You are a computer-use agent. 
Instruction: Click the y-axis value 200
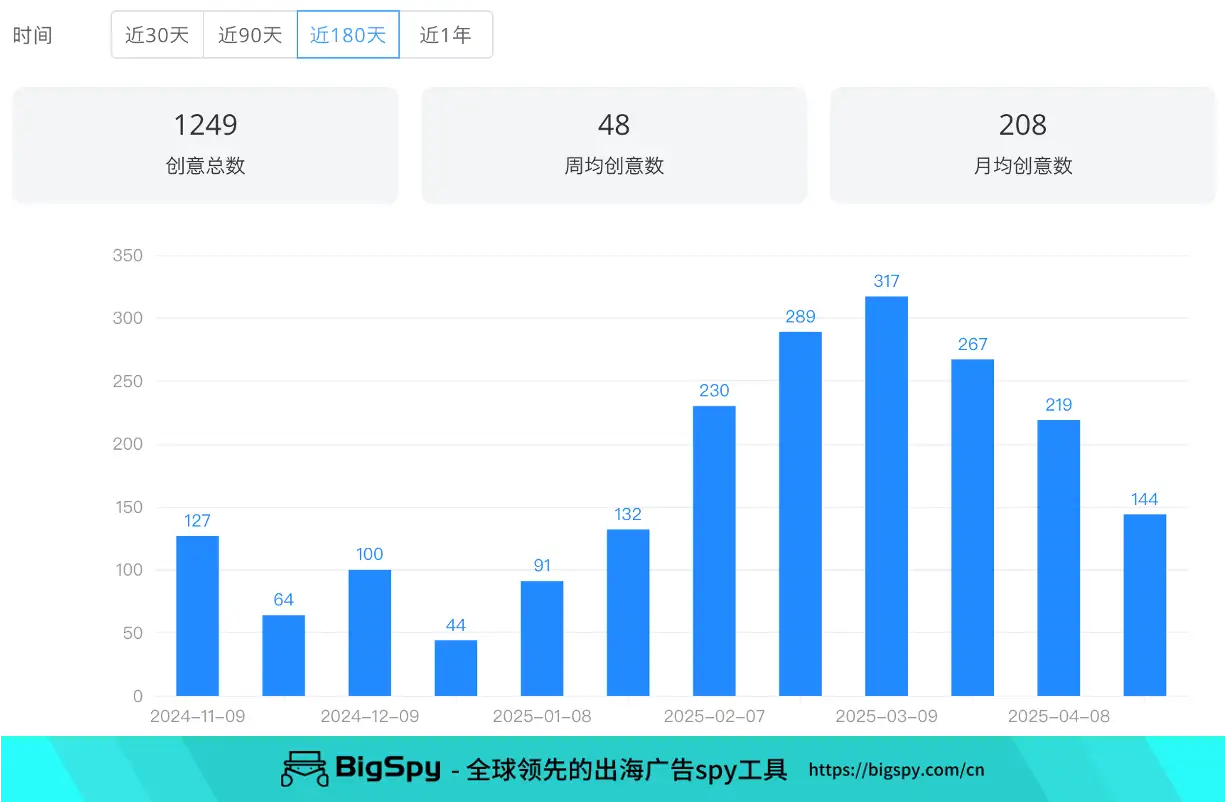click(128, 444)
